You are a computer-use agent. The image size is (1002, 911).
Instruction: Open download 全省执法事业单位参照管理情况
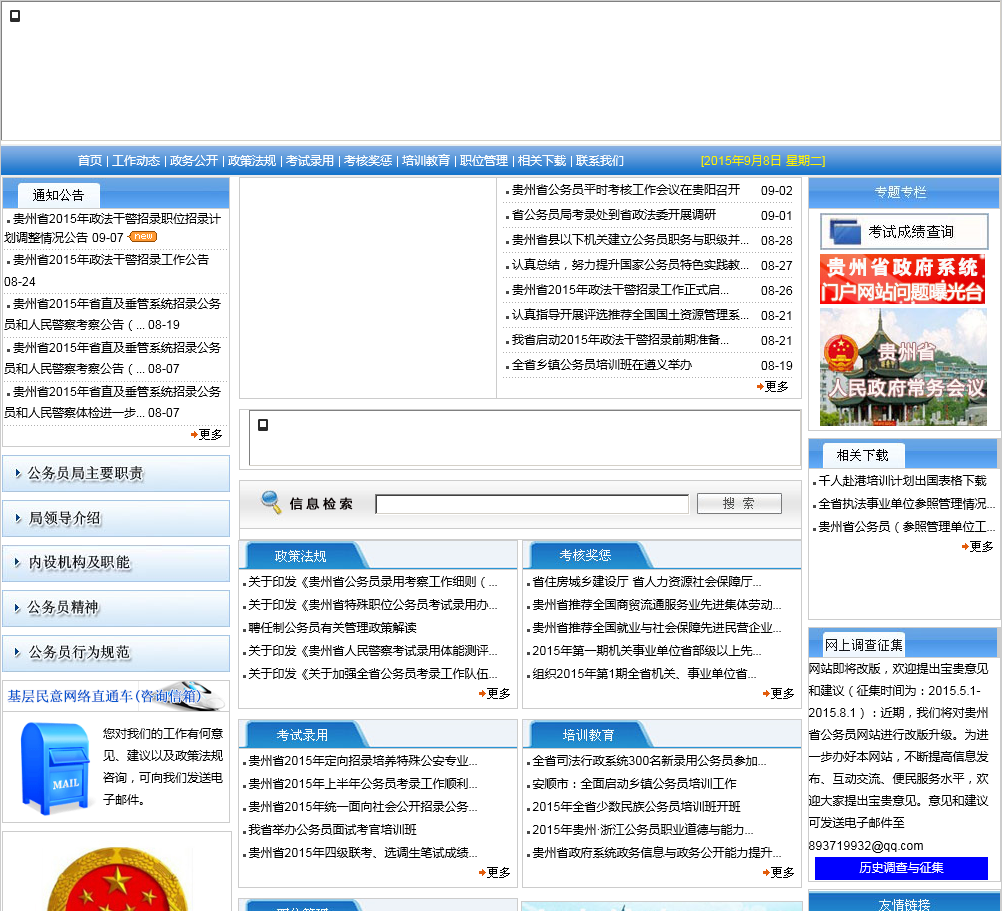click(x=906, y=503)
